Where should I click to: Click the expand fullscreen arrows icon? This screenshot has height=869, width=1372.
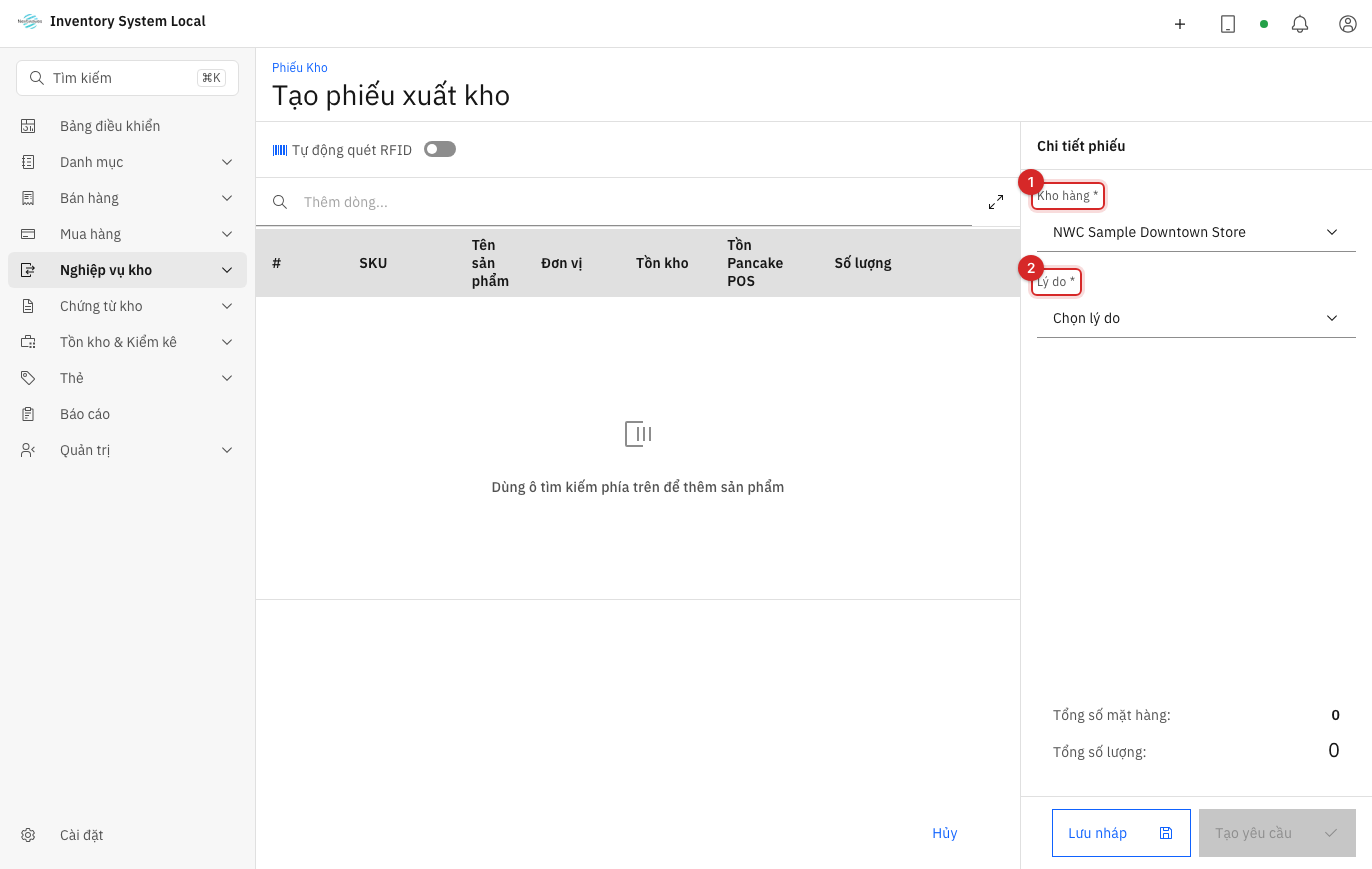coord(996,202)
